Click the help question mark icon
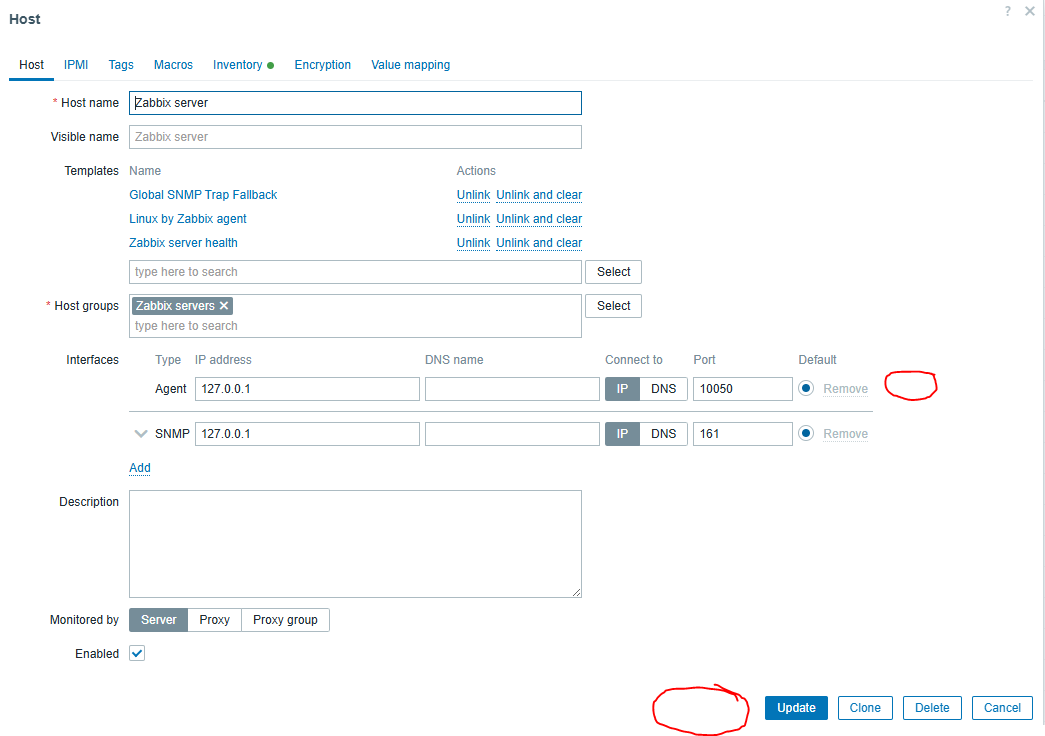The width and height of the screenshot is (1045, 736). (x=1008, y=11)
